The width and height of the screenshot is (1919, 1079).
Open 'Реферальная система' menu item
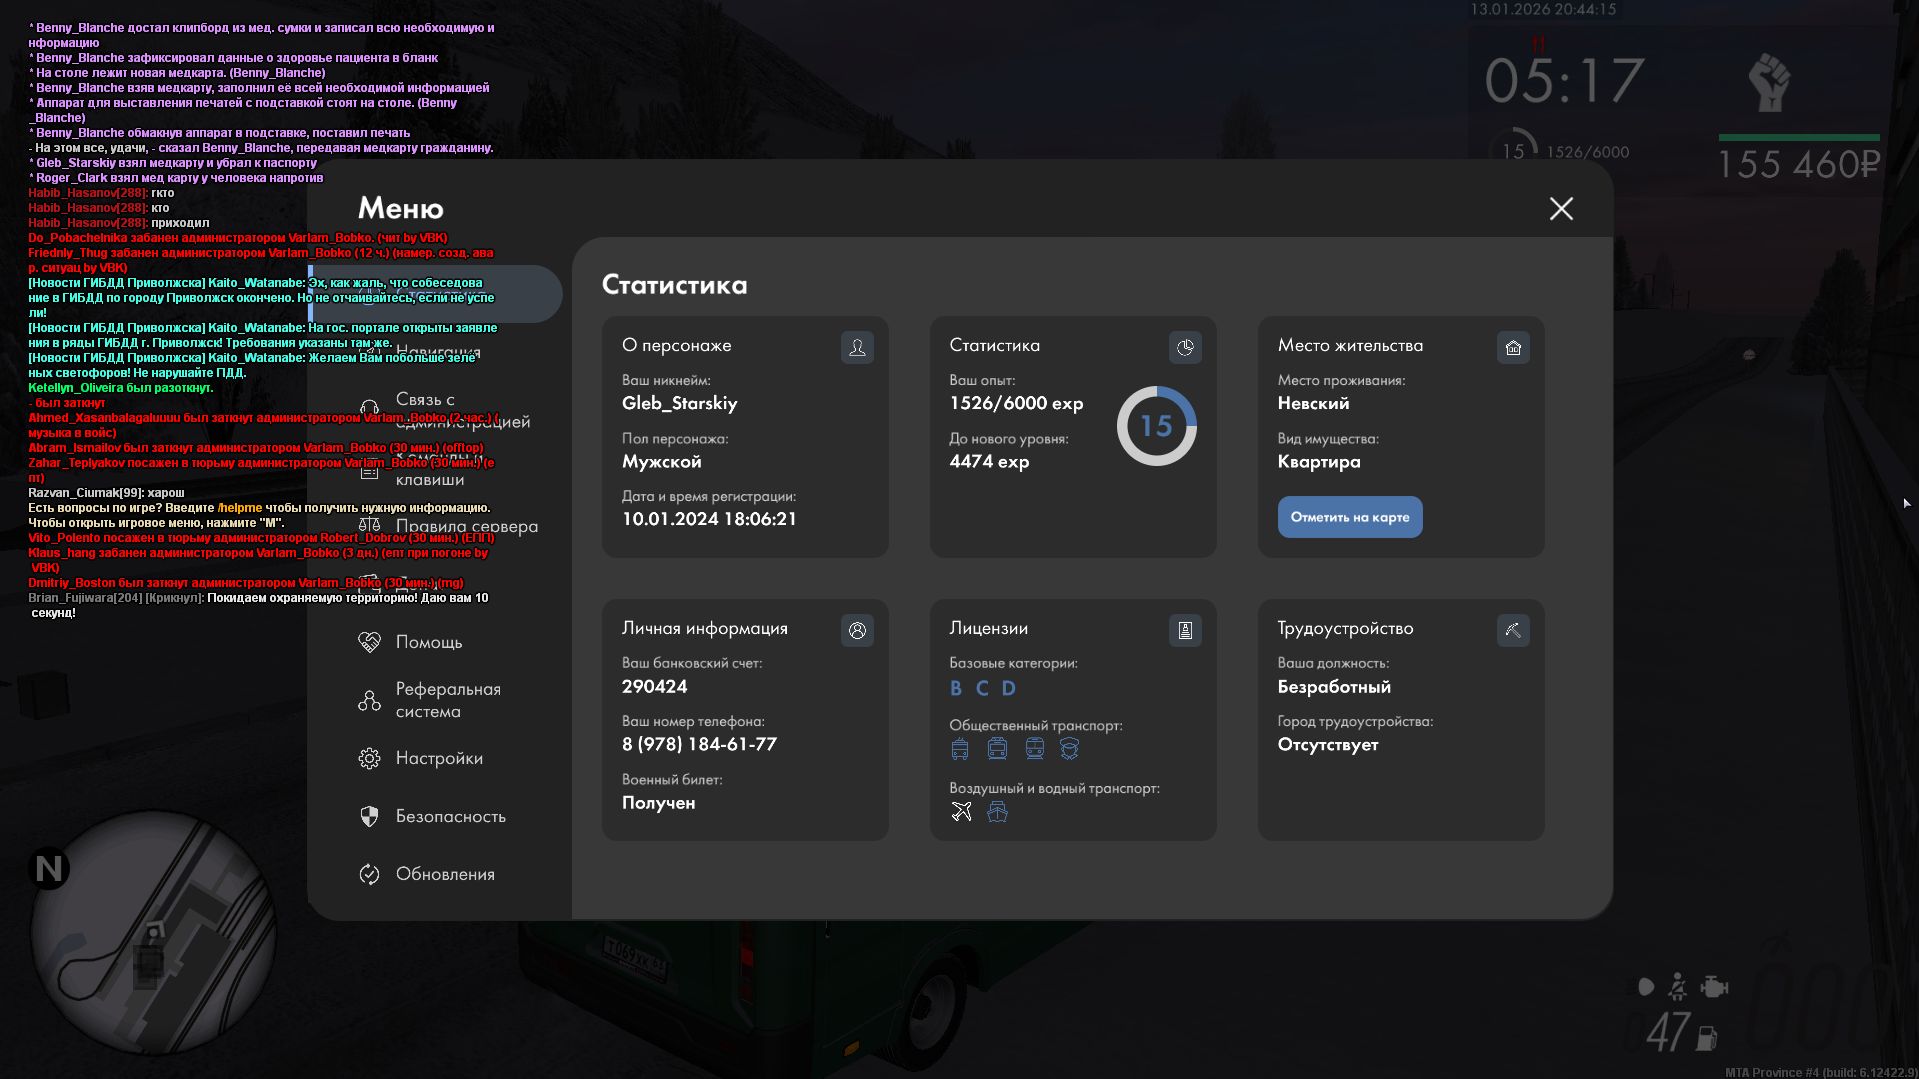(x=447, y=700)
